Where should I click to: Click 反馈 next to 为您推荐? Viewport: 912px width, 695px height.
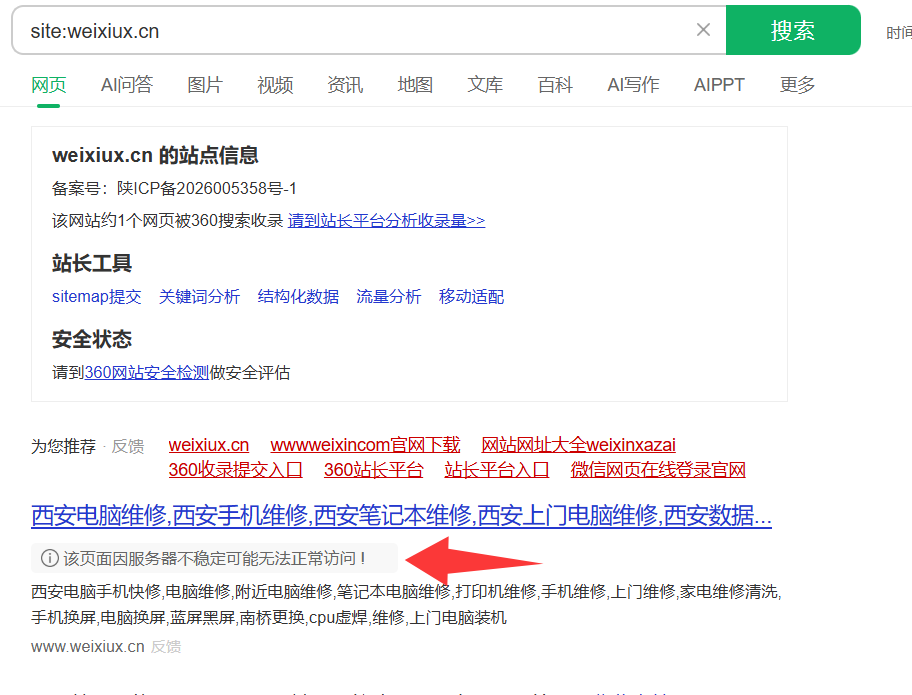pos(128,446)
